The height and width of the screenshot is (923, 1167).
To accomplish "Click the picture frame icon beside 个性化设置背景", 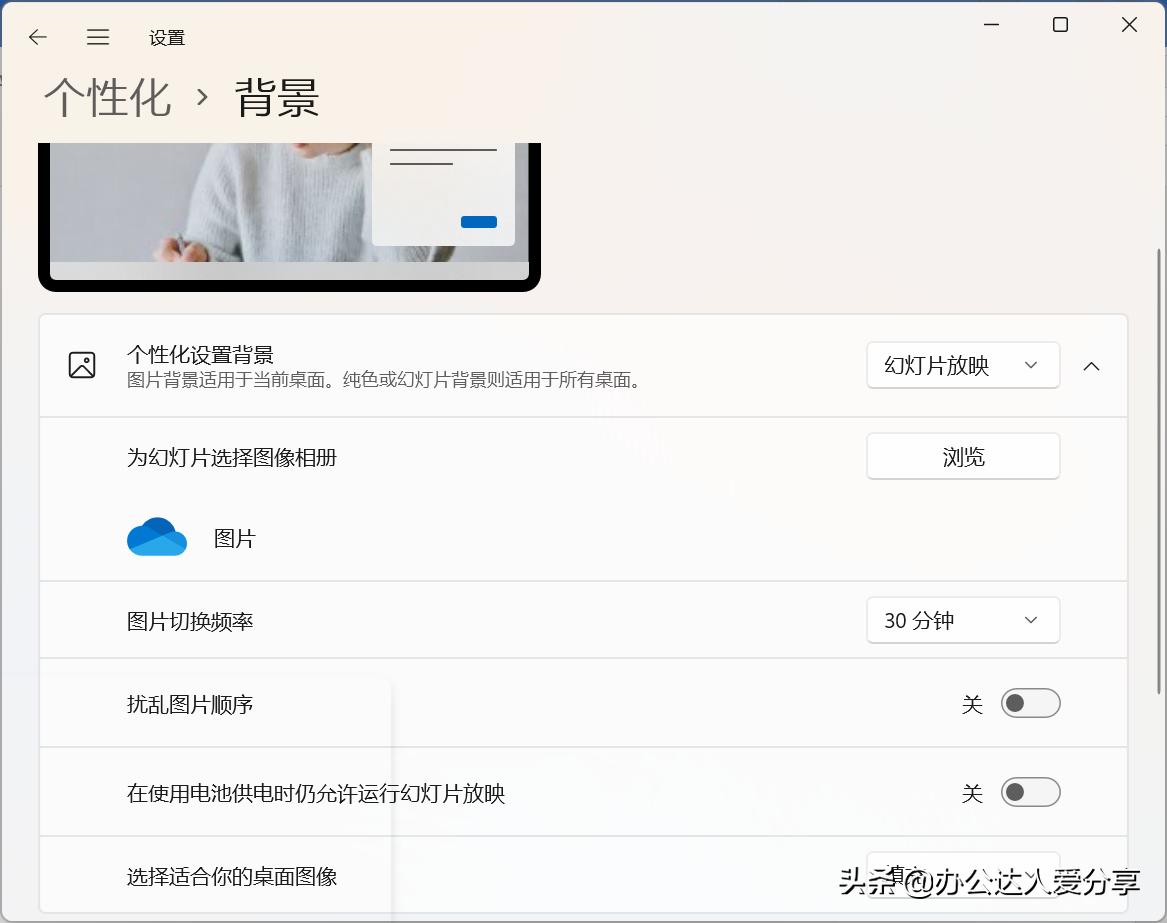I will [83, 365].
